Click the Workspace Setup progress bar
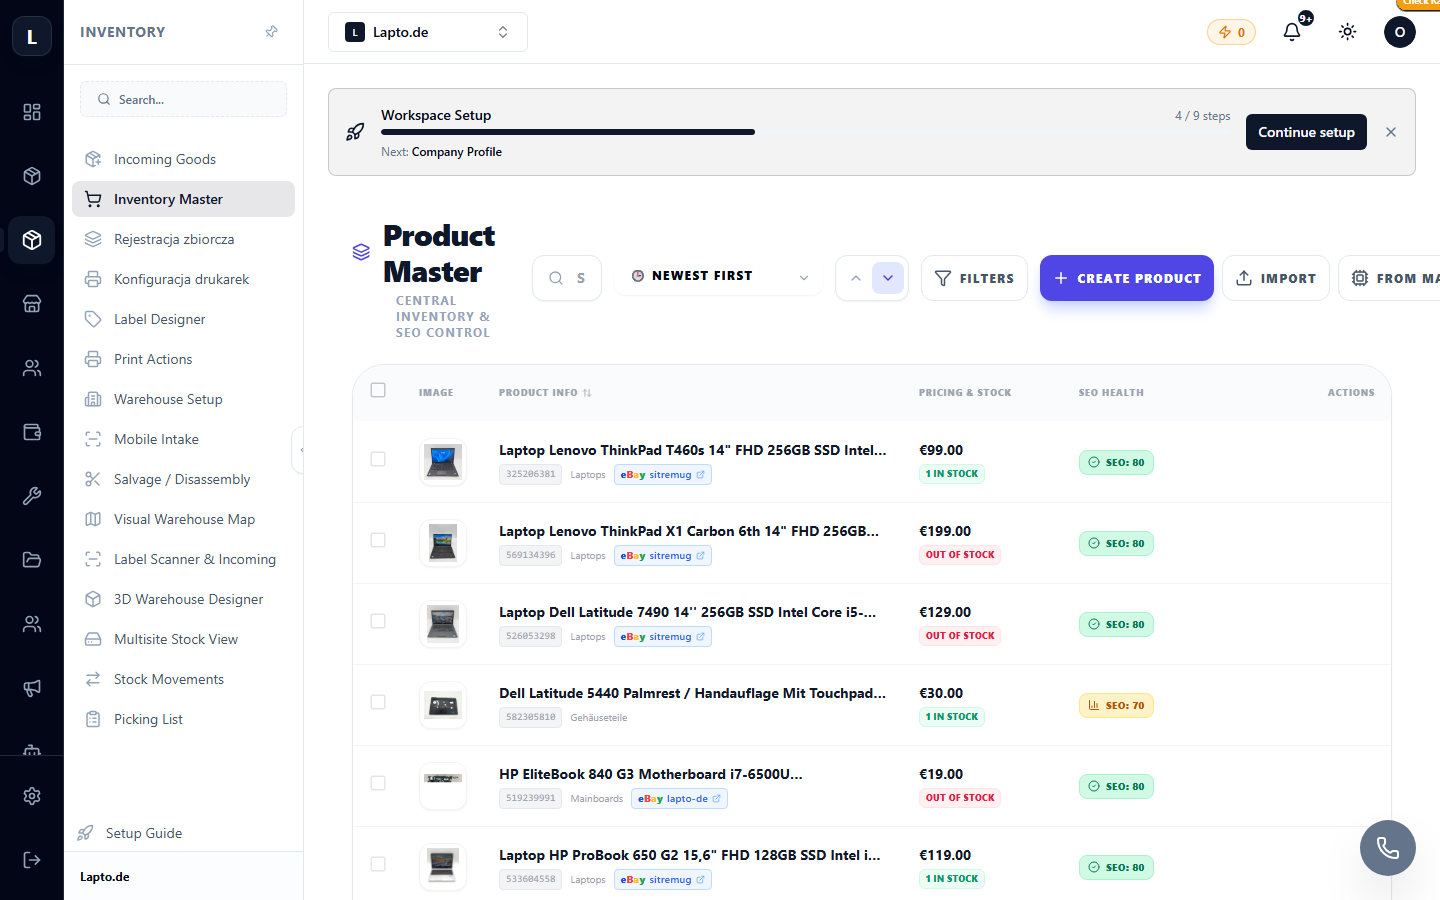 click(x=806, y=132)
